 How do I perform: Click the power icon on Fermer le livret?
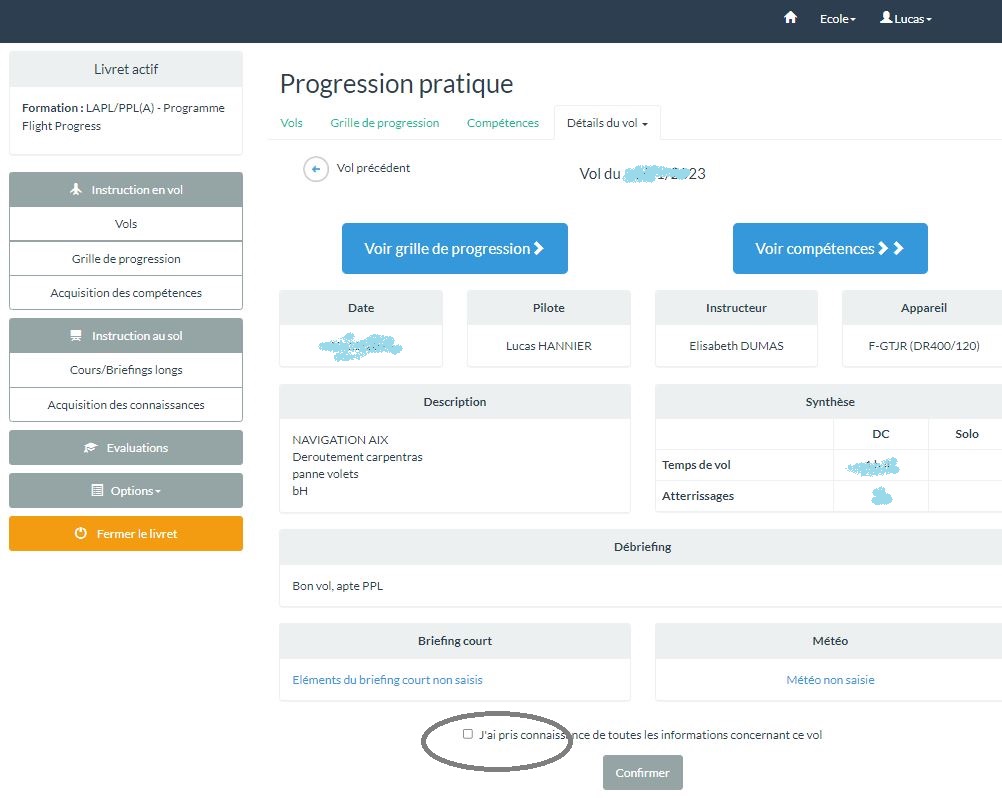(81, 534)
